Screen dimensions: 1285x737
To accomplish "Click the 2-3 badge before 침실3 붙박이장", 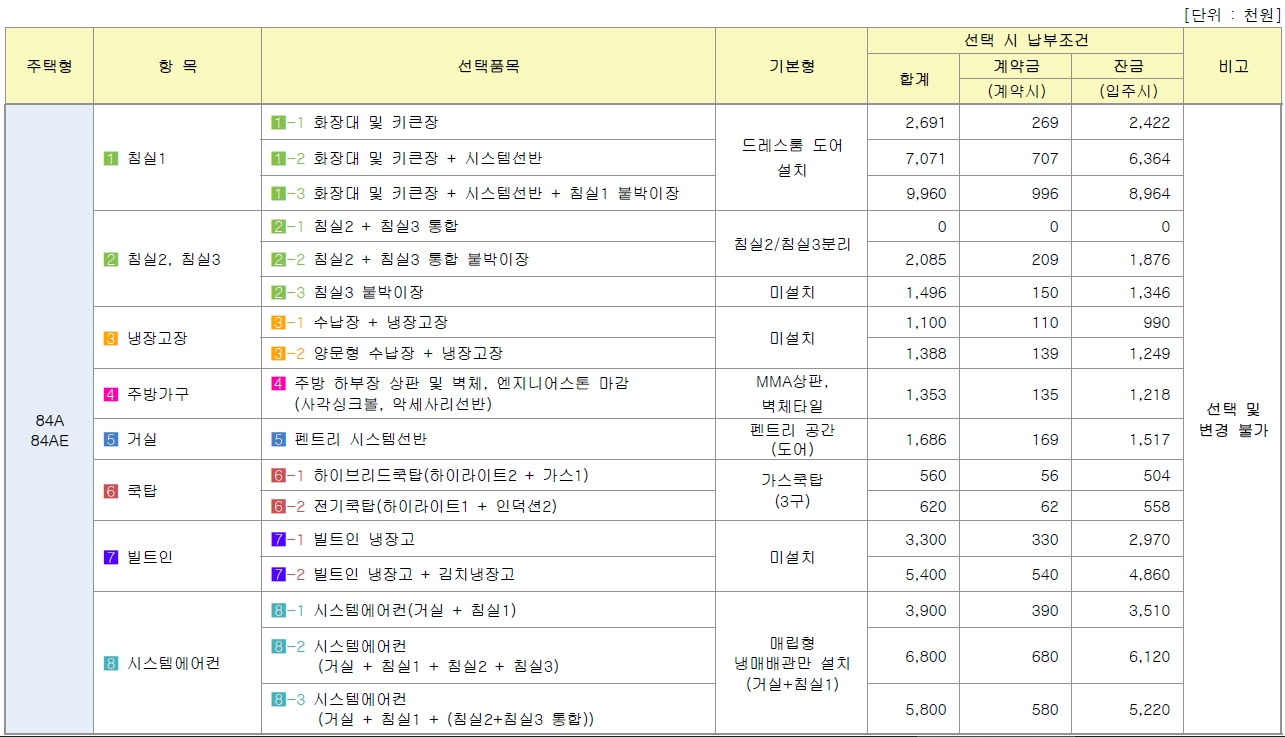I will click(288, 293).
